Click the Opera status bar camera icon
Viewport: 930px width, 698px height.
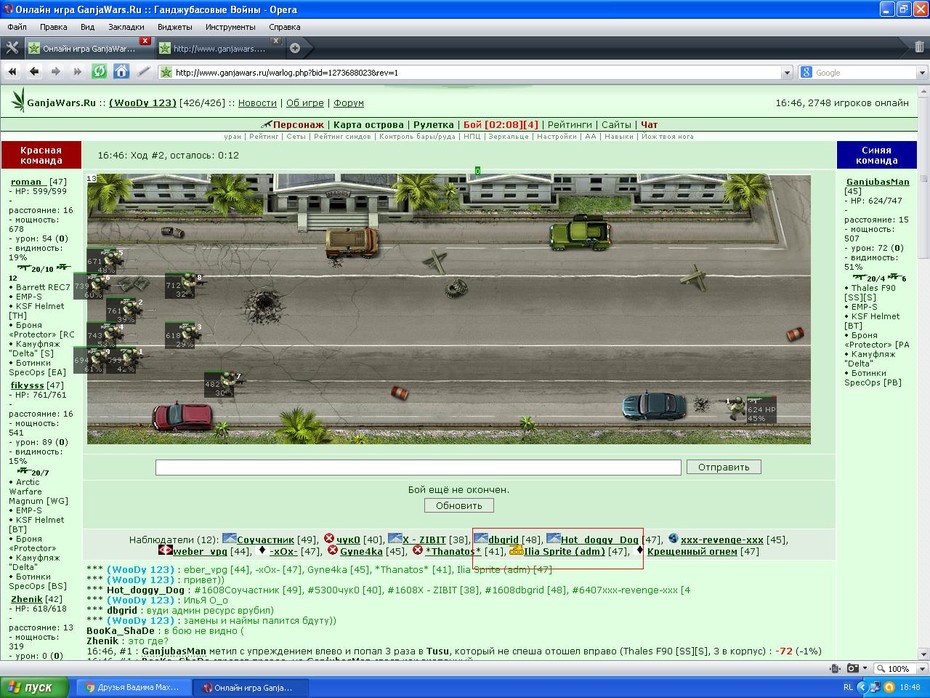click(852, 668)
